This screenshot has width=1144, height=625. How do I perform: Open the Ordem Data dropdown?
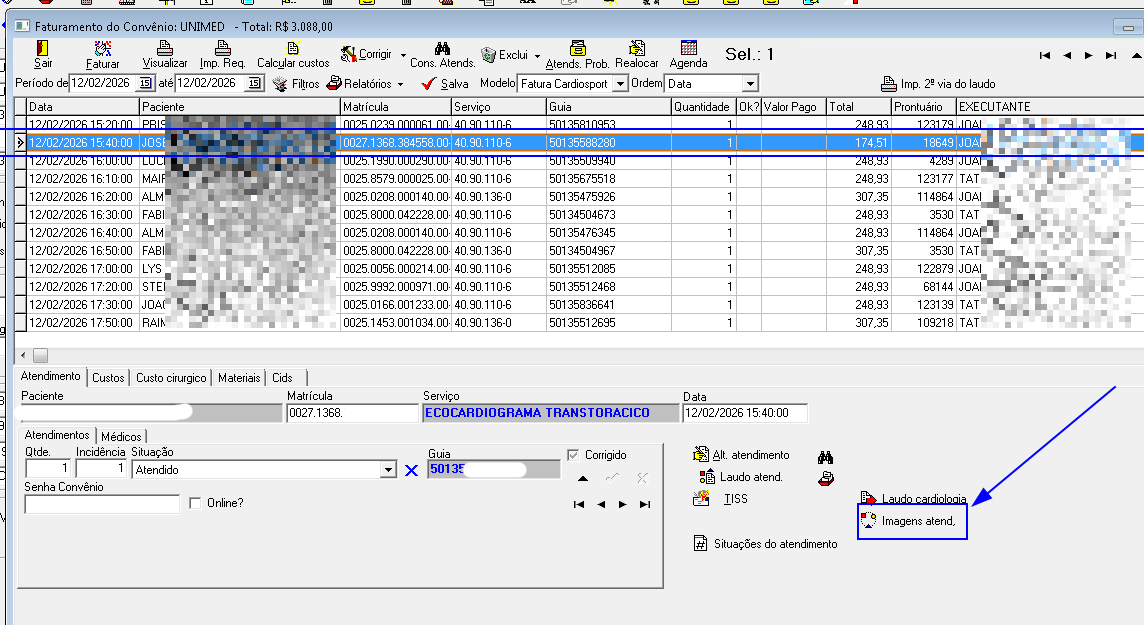coord(749,84)
